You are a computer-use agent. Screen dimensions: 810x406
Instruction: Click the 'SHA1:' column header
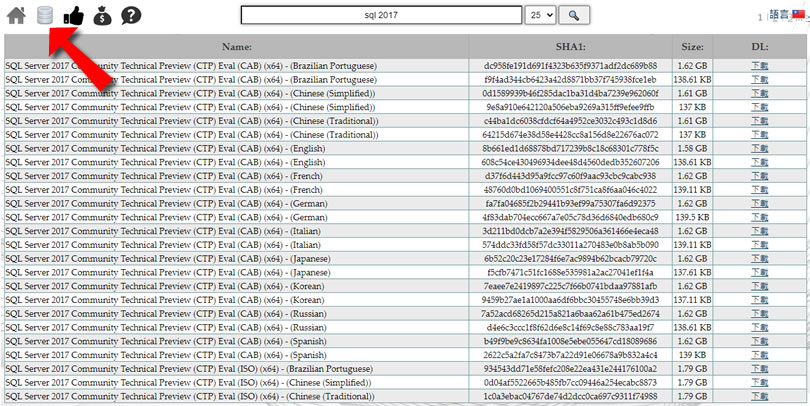pyautogui.click(x=570, y=47)
